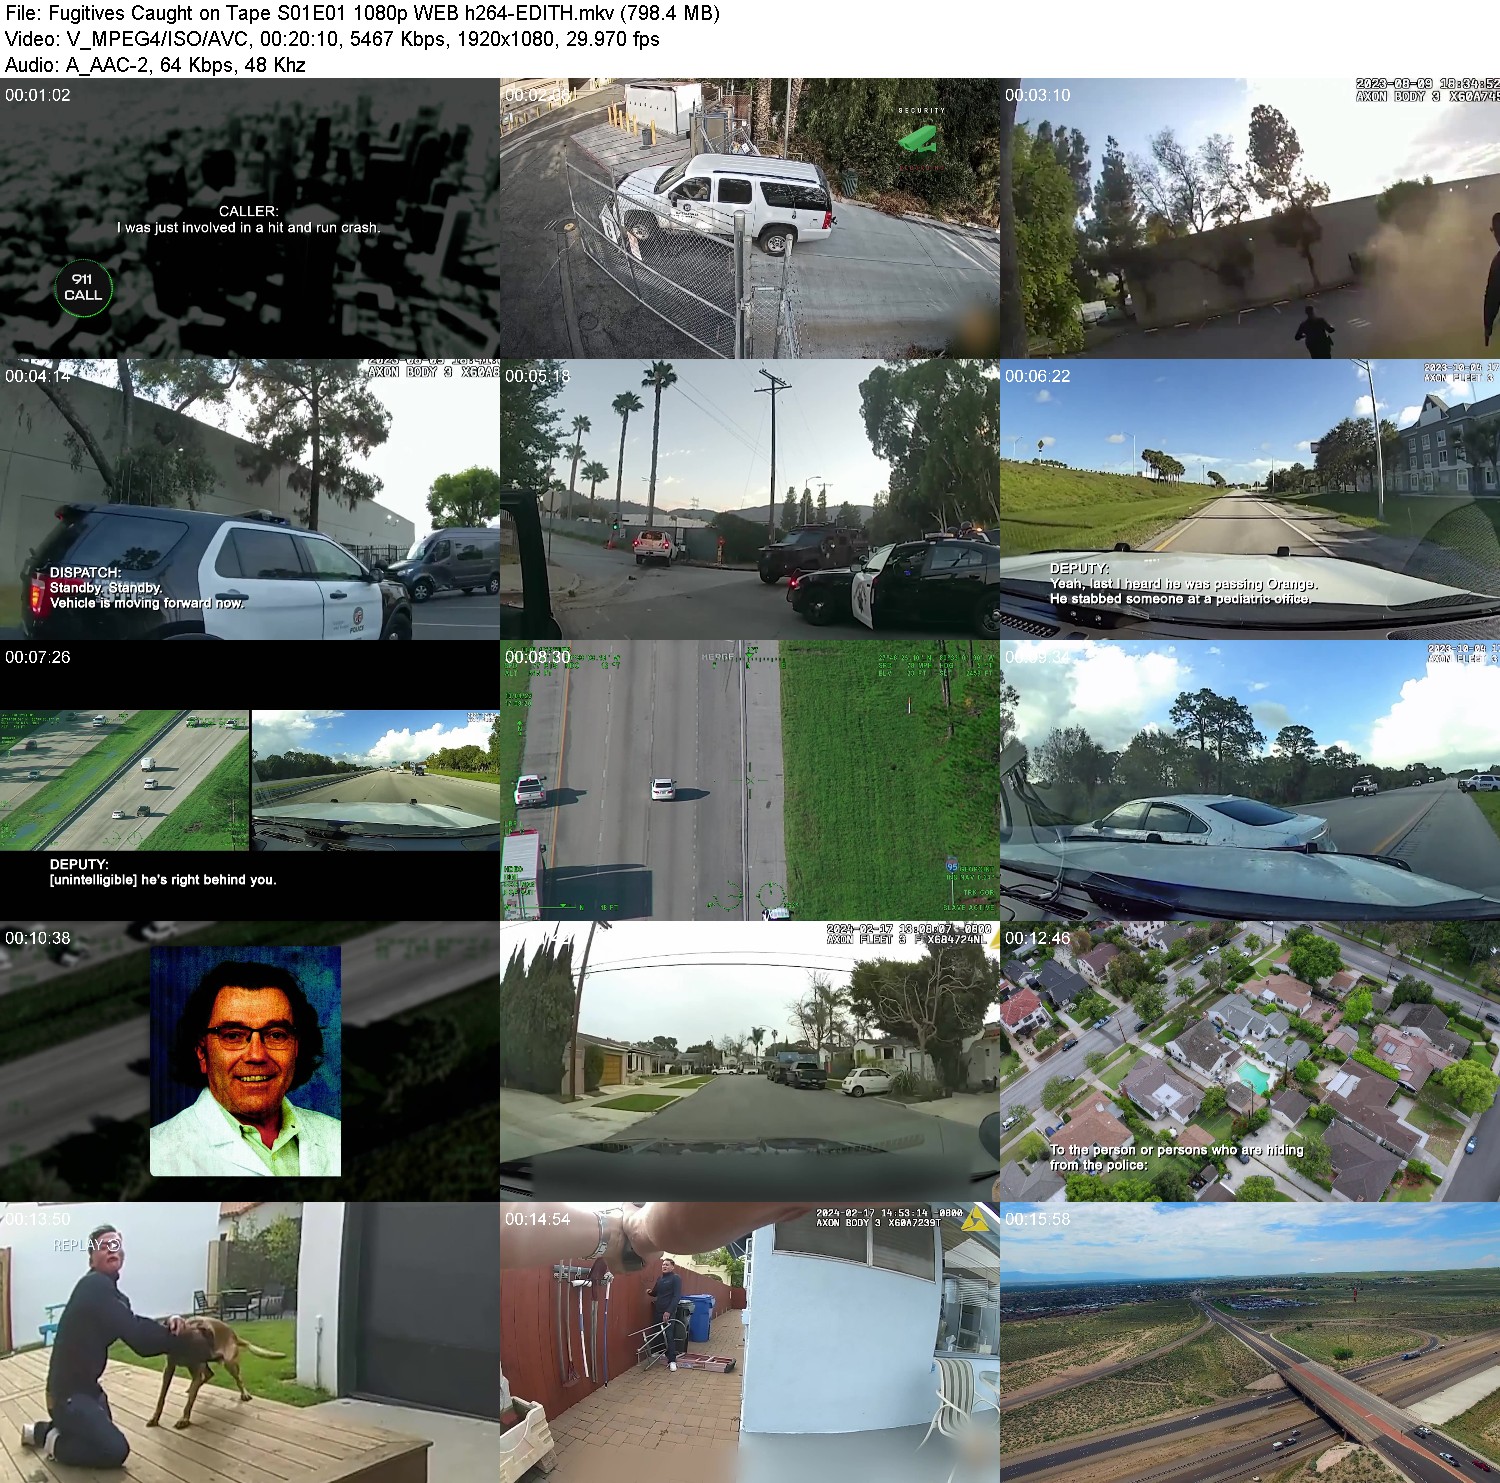Click the thumbnail with man and dog
Viewport: 1500px width, 1483px height.
(250, 1343)
